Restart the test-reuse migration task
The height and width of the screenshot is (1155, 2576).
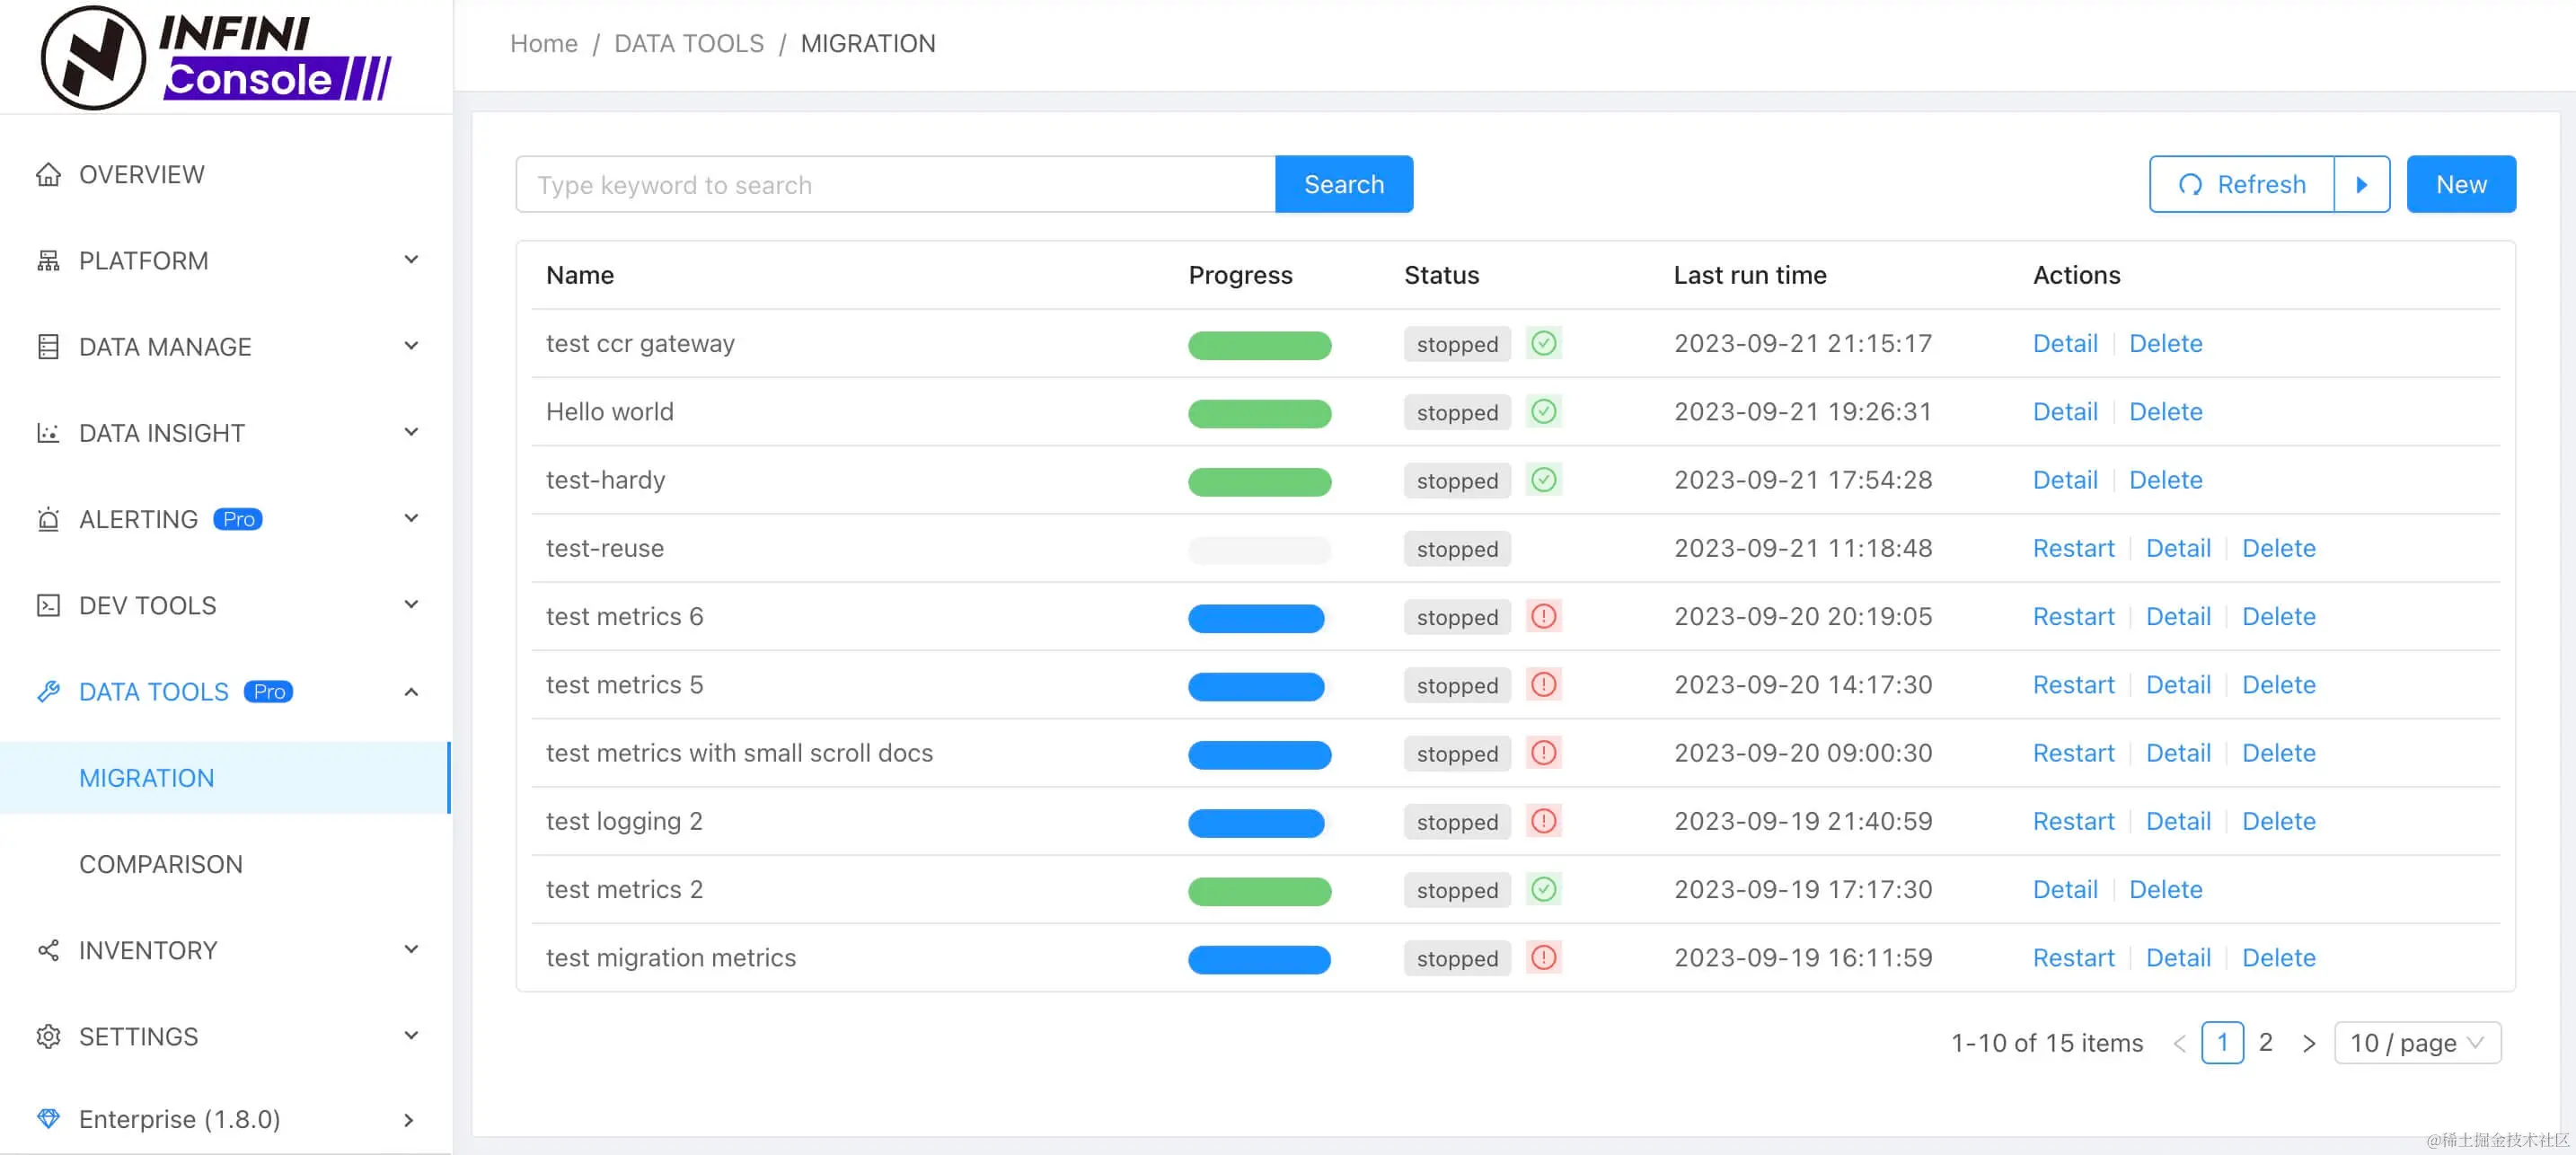tap(2073, 548)
